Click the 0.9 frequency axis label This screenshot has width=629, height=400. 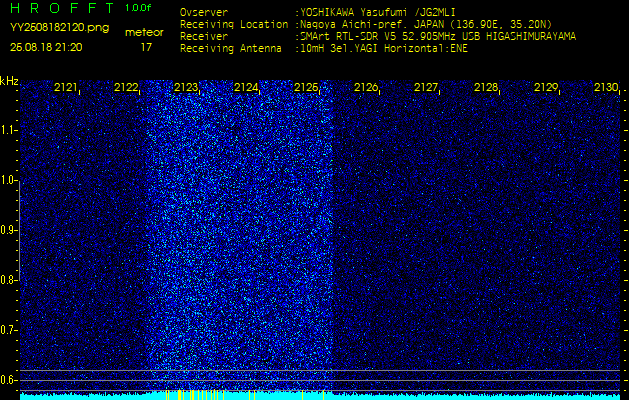8,230
